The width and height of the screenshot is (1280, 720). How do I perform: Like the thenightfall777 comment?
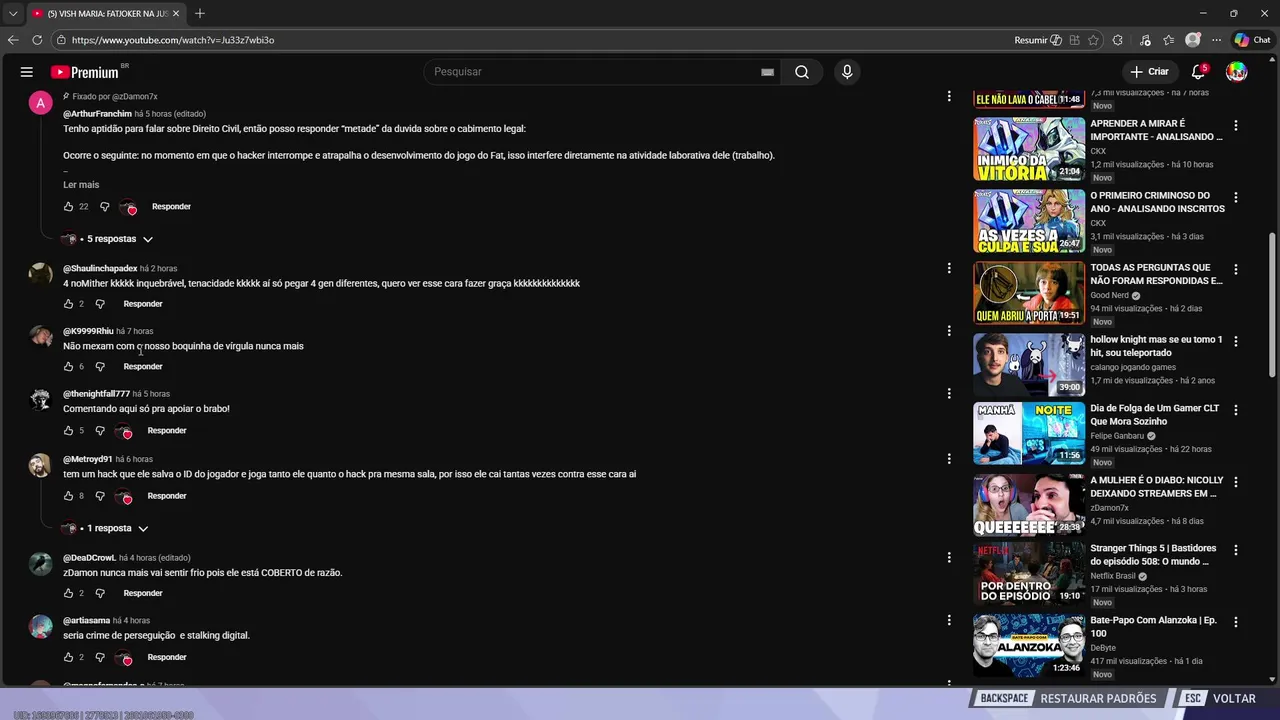(x=69, y=431)
